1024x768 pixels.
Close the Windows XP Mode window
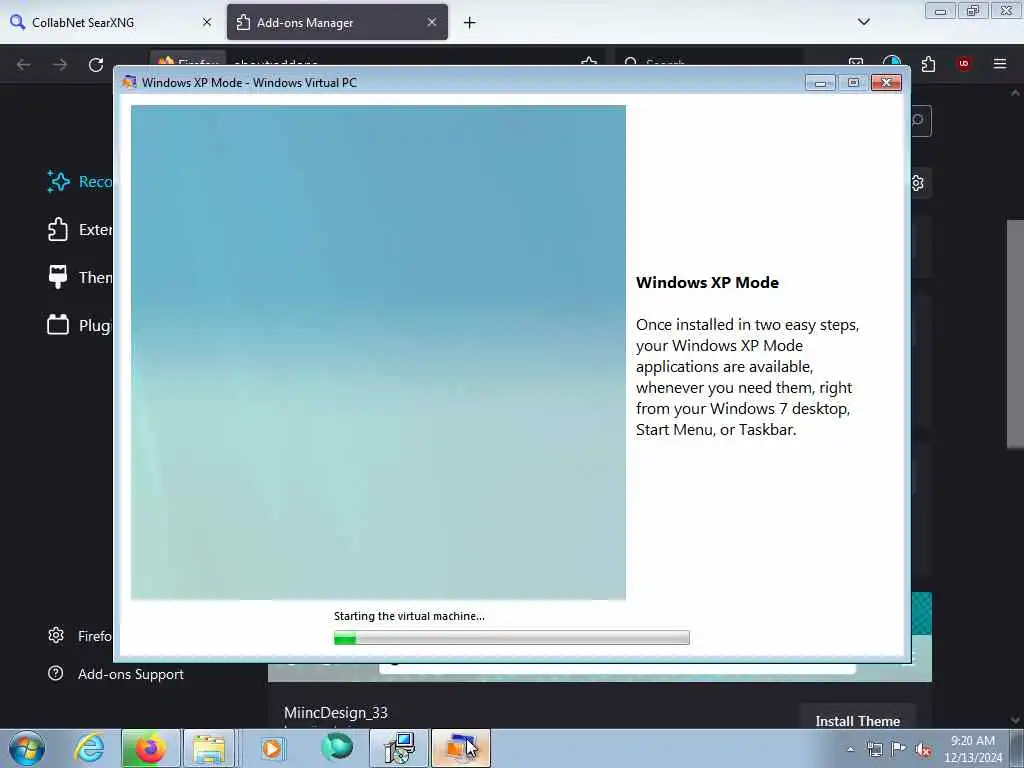coord(886,83)
